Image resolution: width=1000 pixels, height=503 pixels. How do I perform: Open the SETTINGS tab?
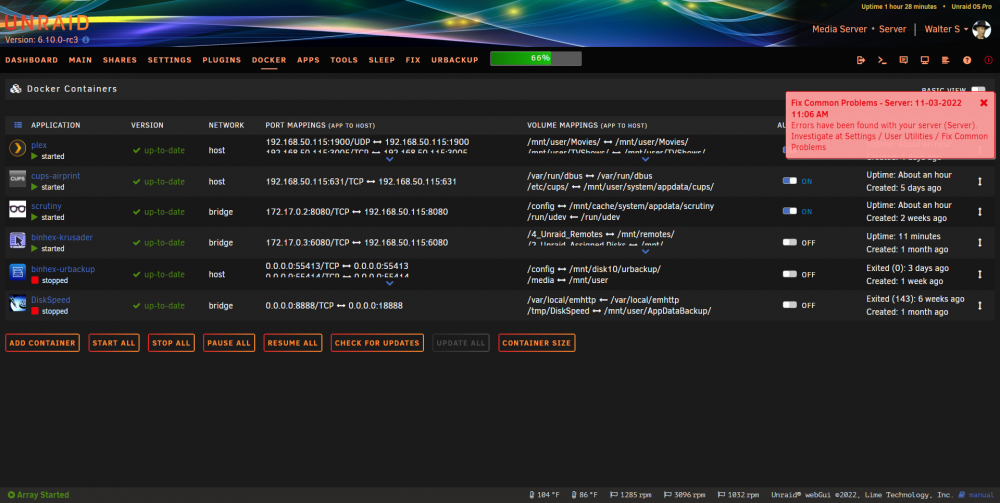click(170, 60)
